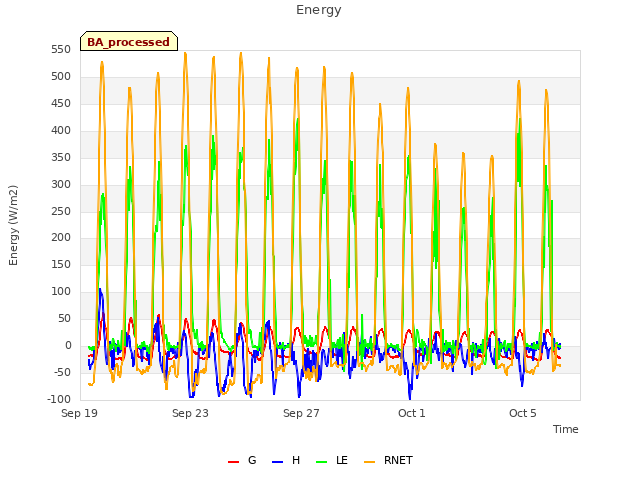Click the 100 y-axis tick label
This screenshot has width=640, height=480.
click(61, 292)
